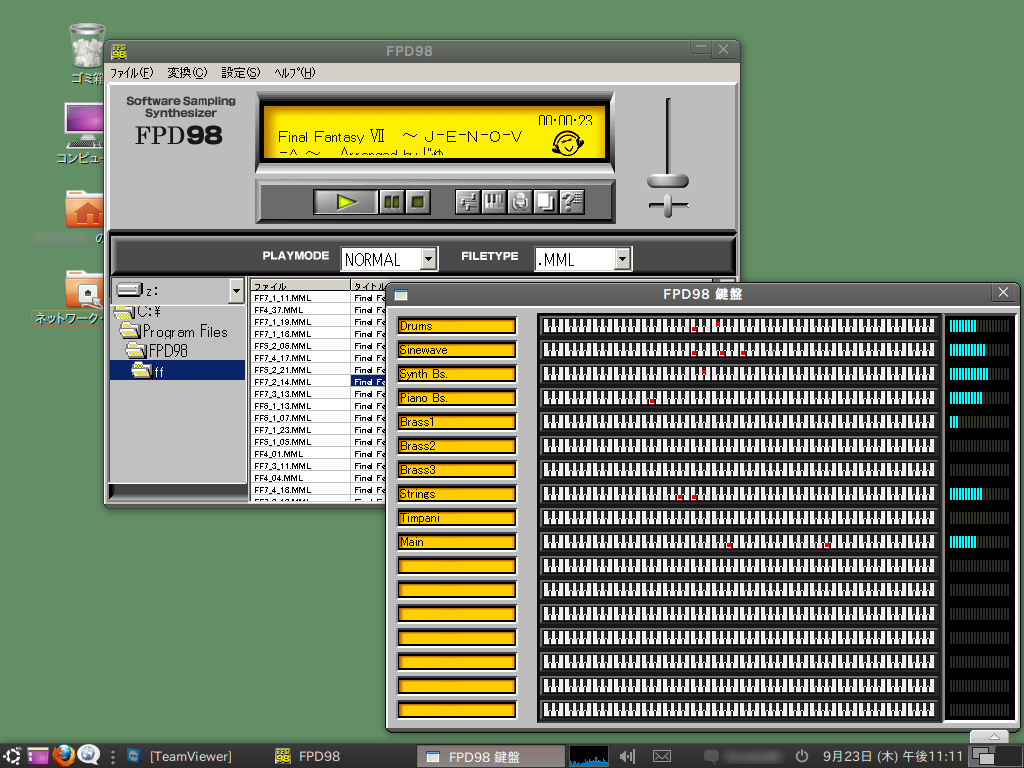
Task: Open the Network desktop icon
Action: 84,289
